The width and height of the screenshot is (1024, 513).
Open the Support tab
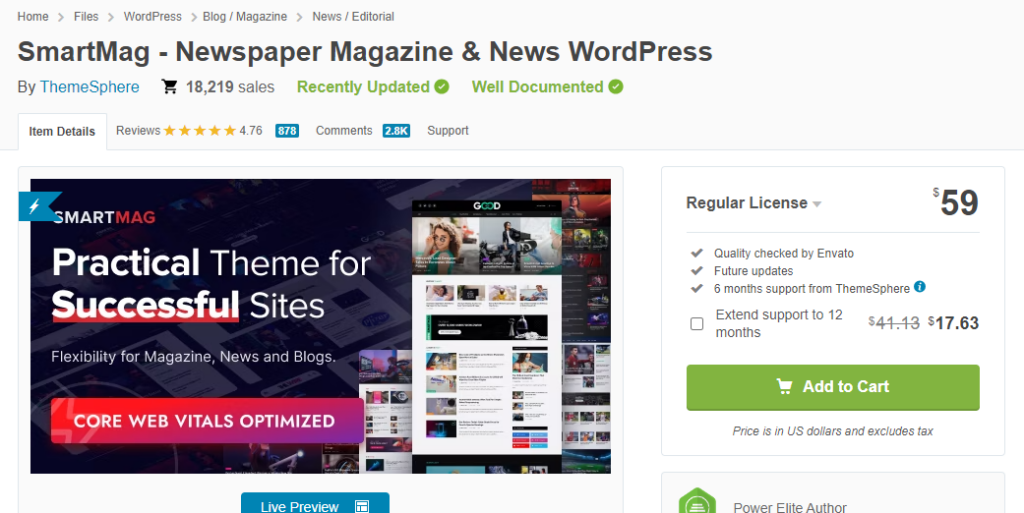pyautogui.click(x=448, y=131)
